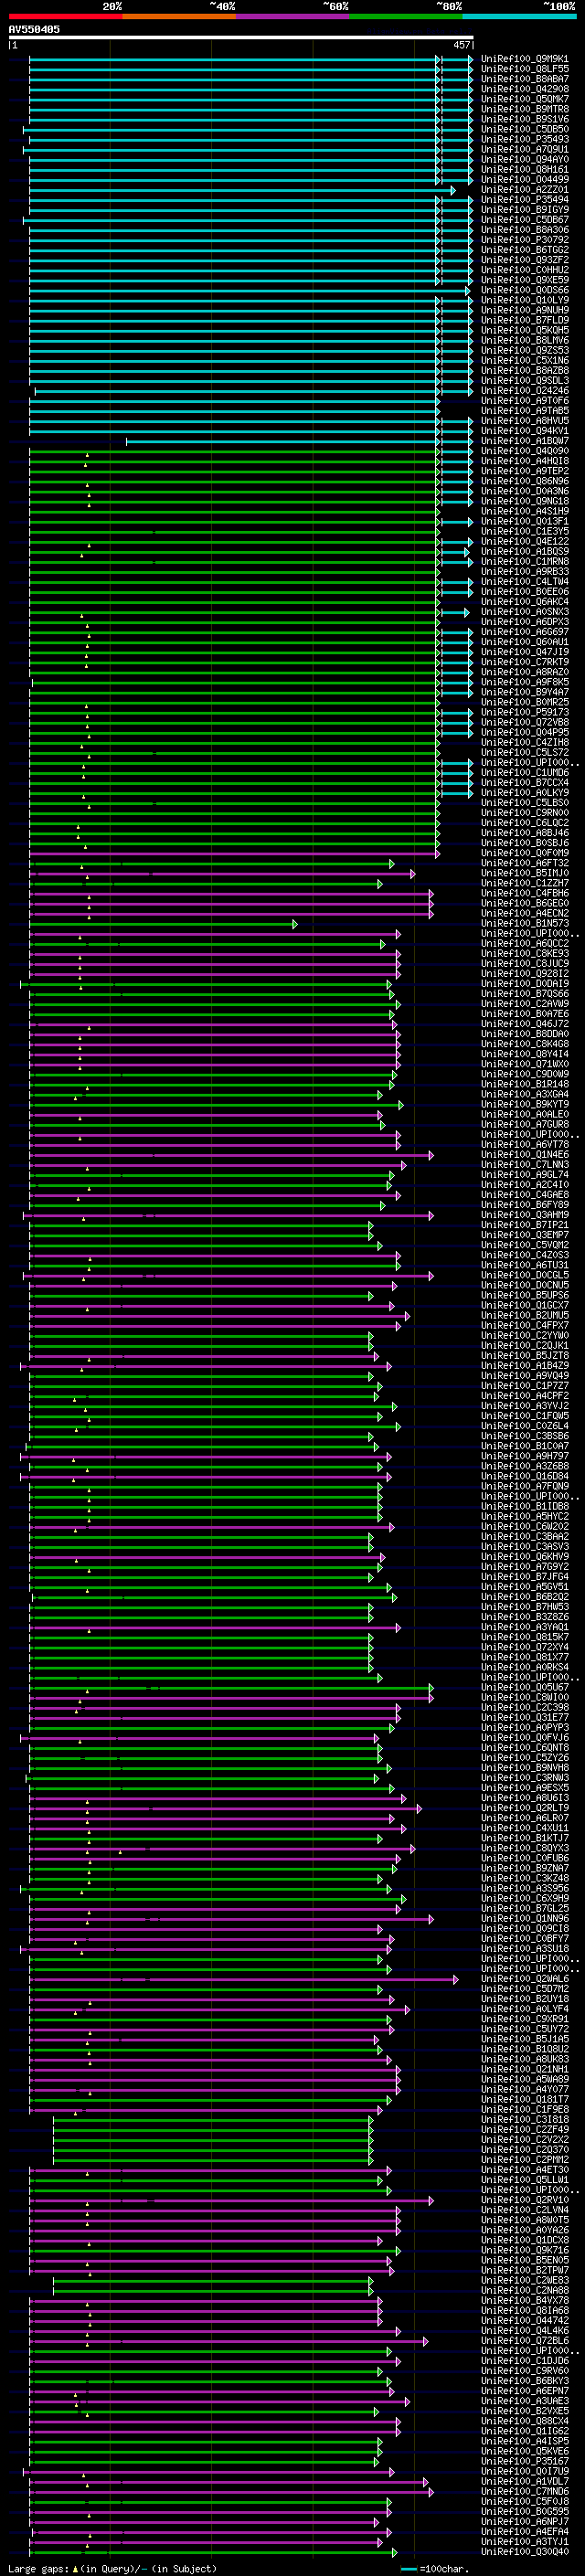Select hit label UniRef100_C4ZIH8
This screenshot has height=2576, width=585.
click(x=524, y=742)
